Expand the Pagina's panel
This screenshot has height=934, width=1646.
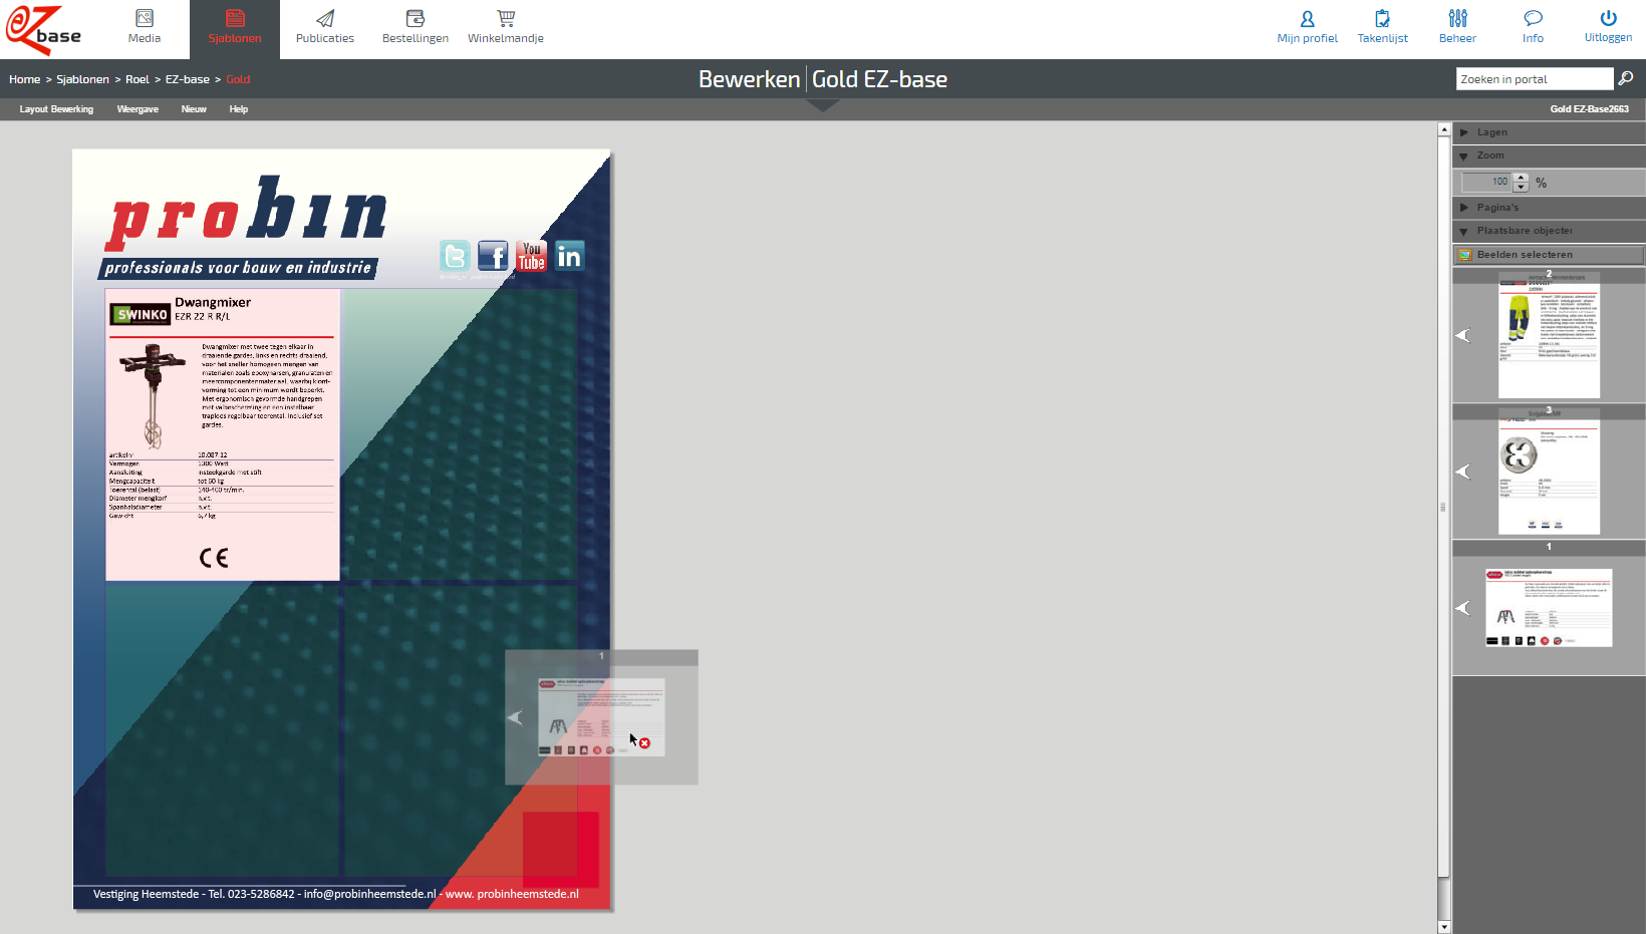point(1549,207)
